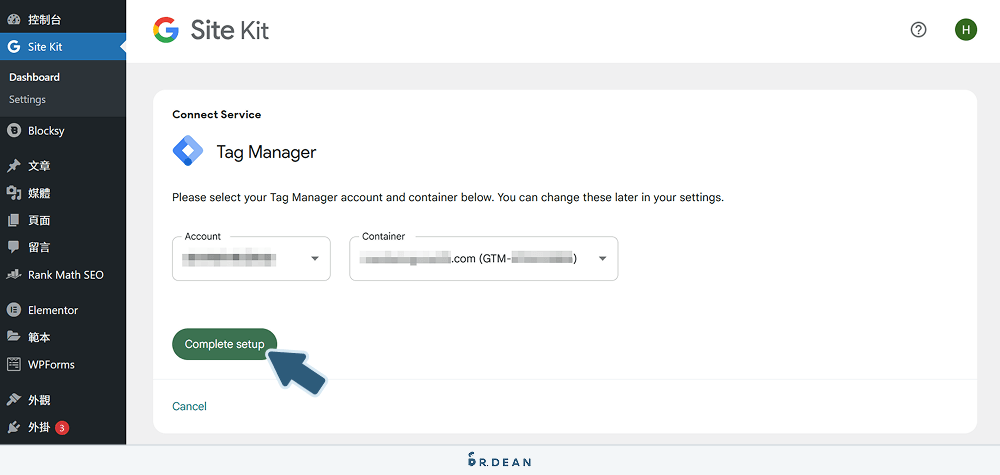Open the Container dropdown

click(483, 259)
